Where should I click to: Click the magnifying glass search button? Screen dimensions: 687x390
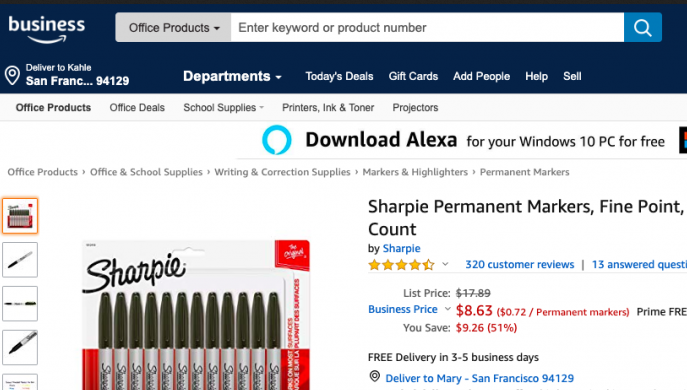point(643,28)
